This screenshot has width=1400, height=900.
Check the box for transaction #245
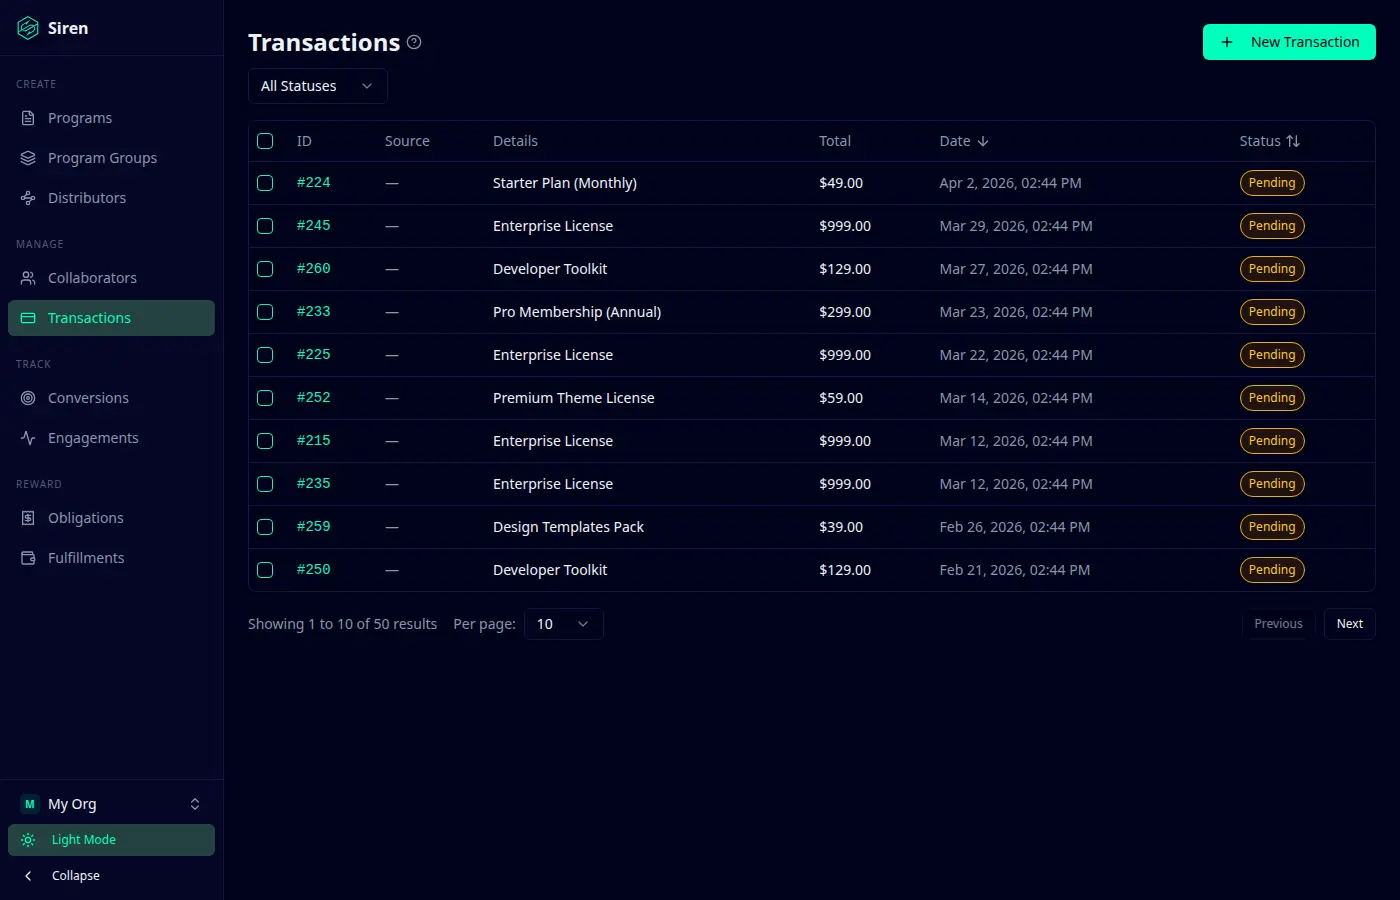coord(265,226)
